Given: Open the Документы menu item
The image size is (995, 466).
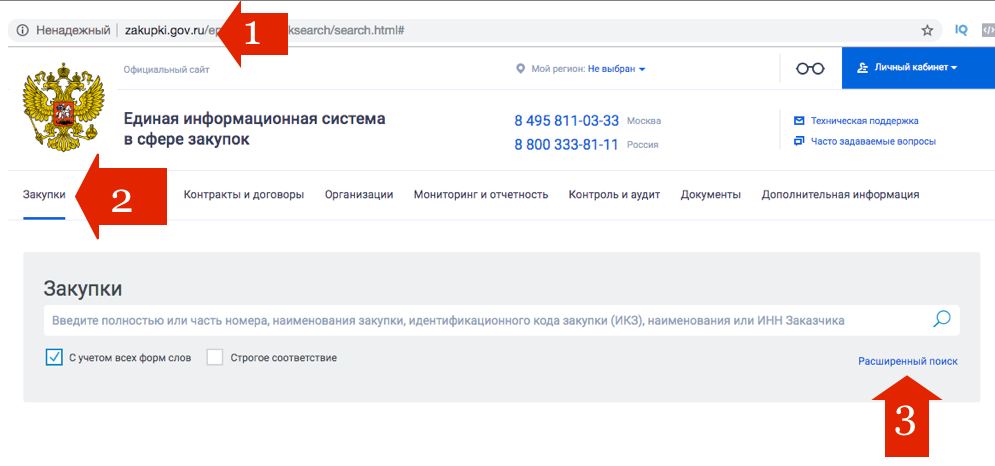Looking at the screenshot, I should point(711,195).
